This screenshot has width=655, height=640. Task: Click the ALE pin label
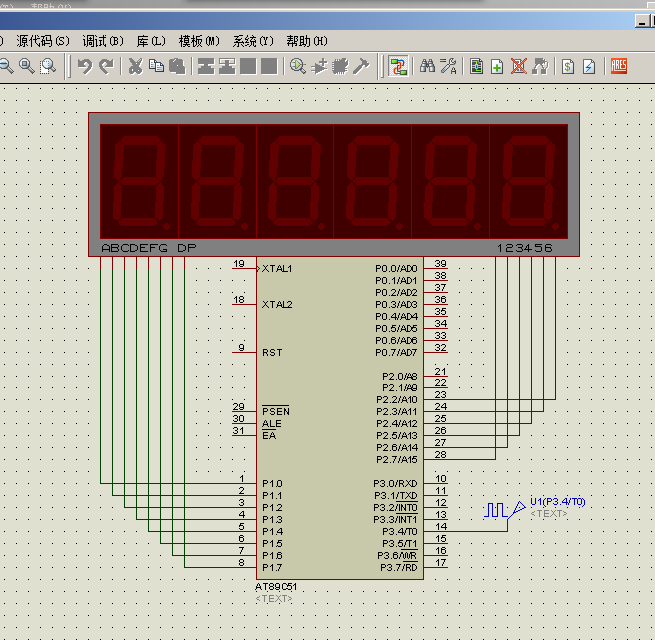(272, 424)
